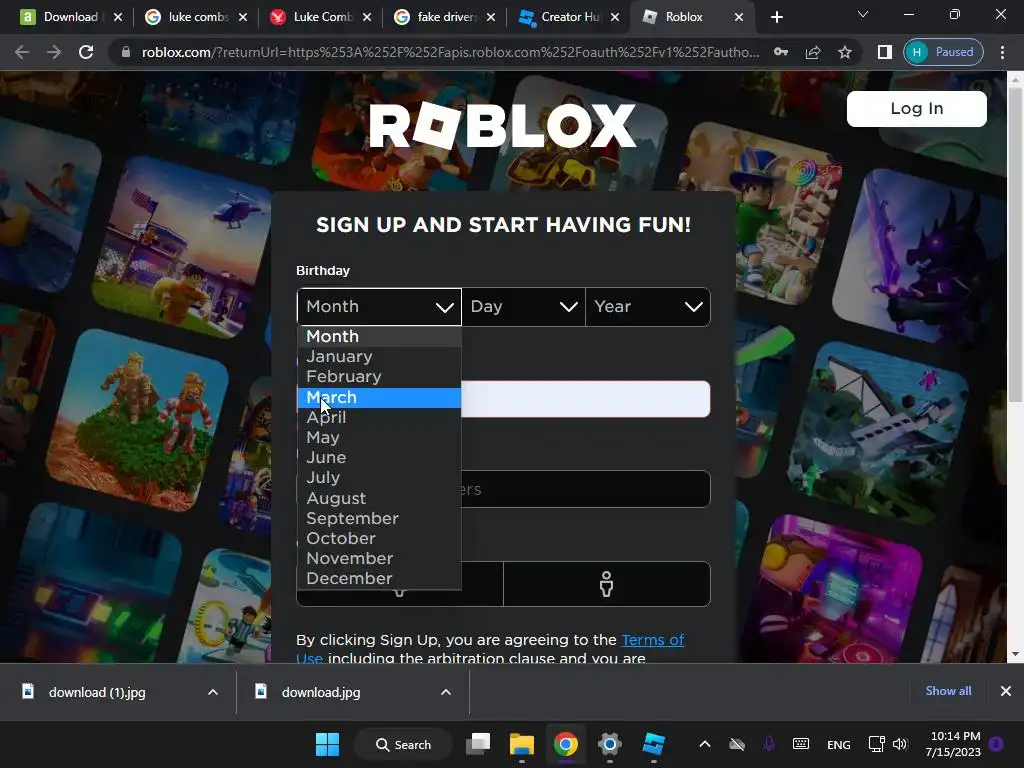1024x768 pixels.
Task: Open Settings gear on taskbar
Action: tap(609, 744)
